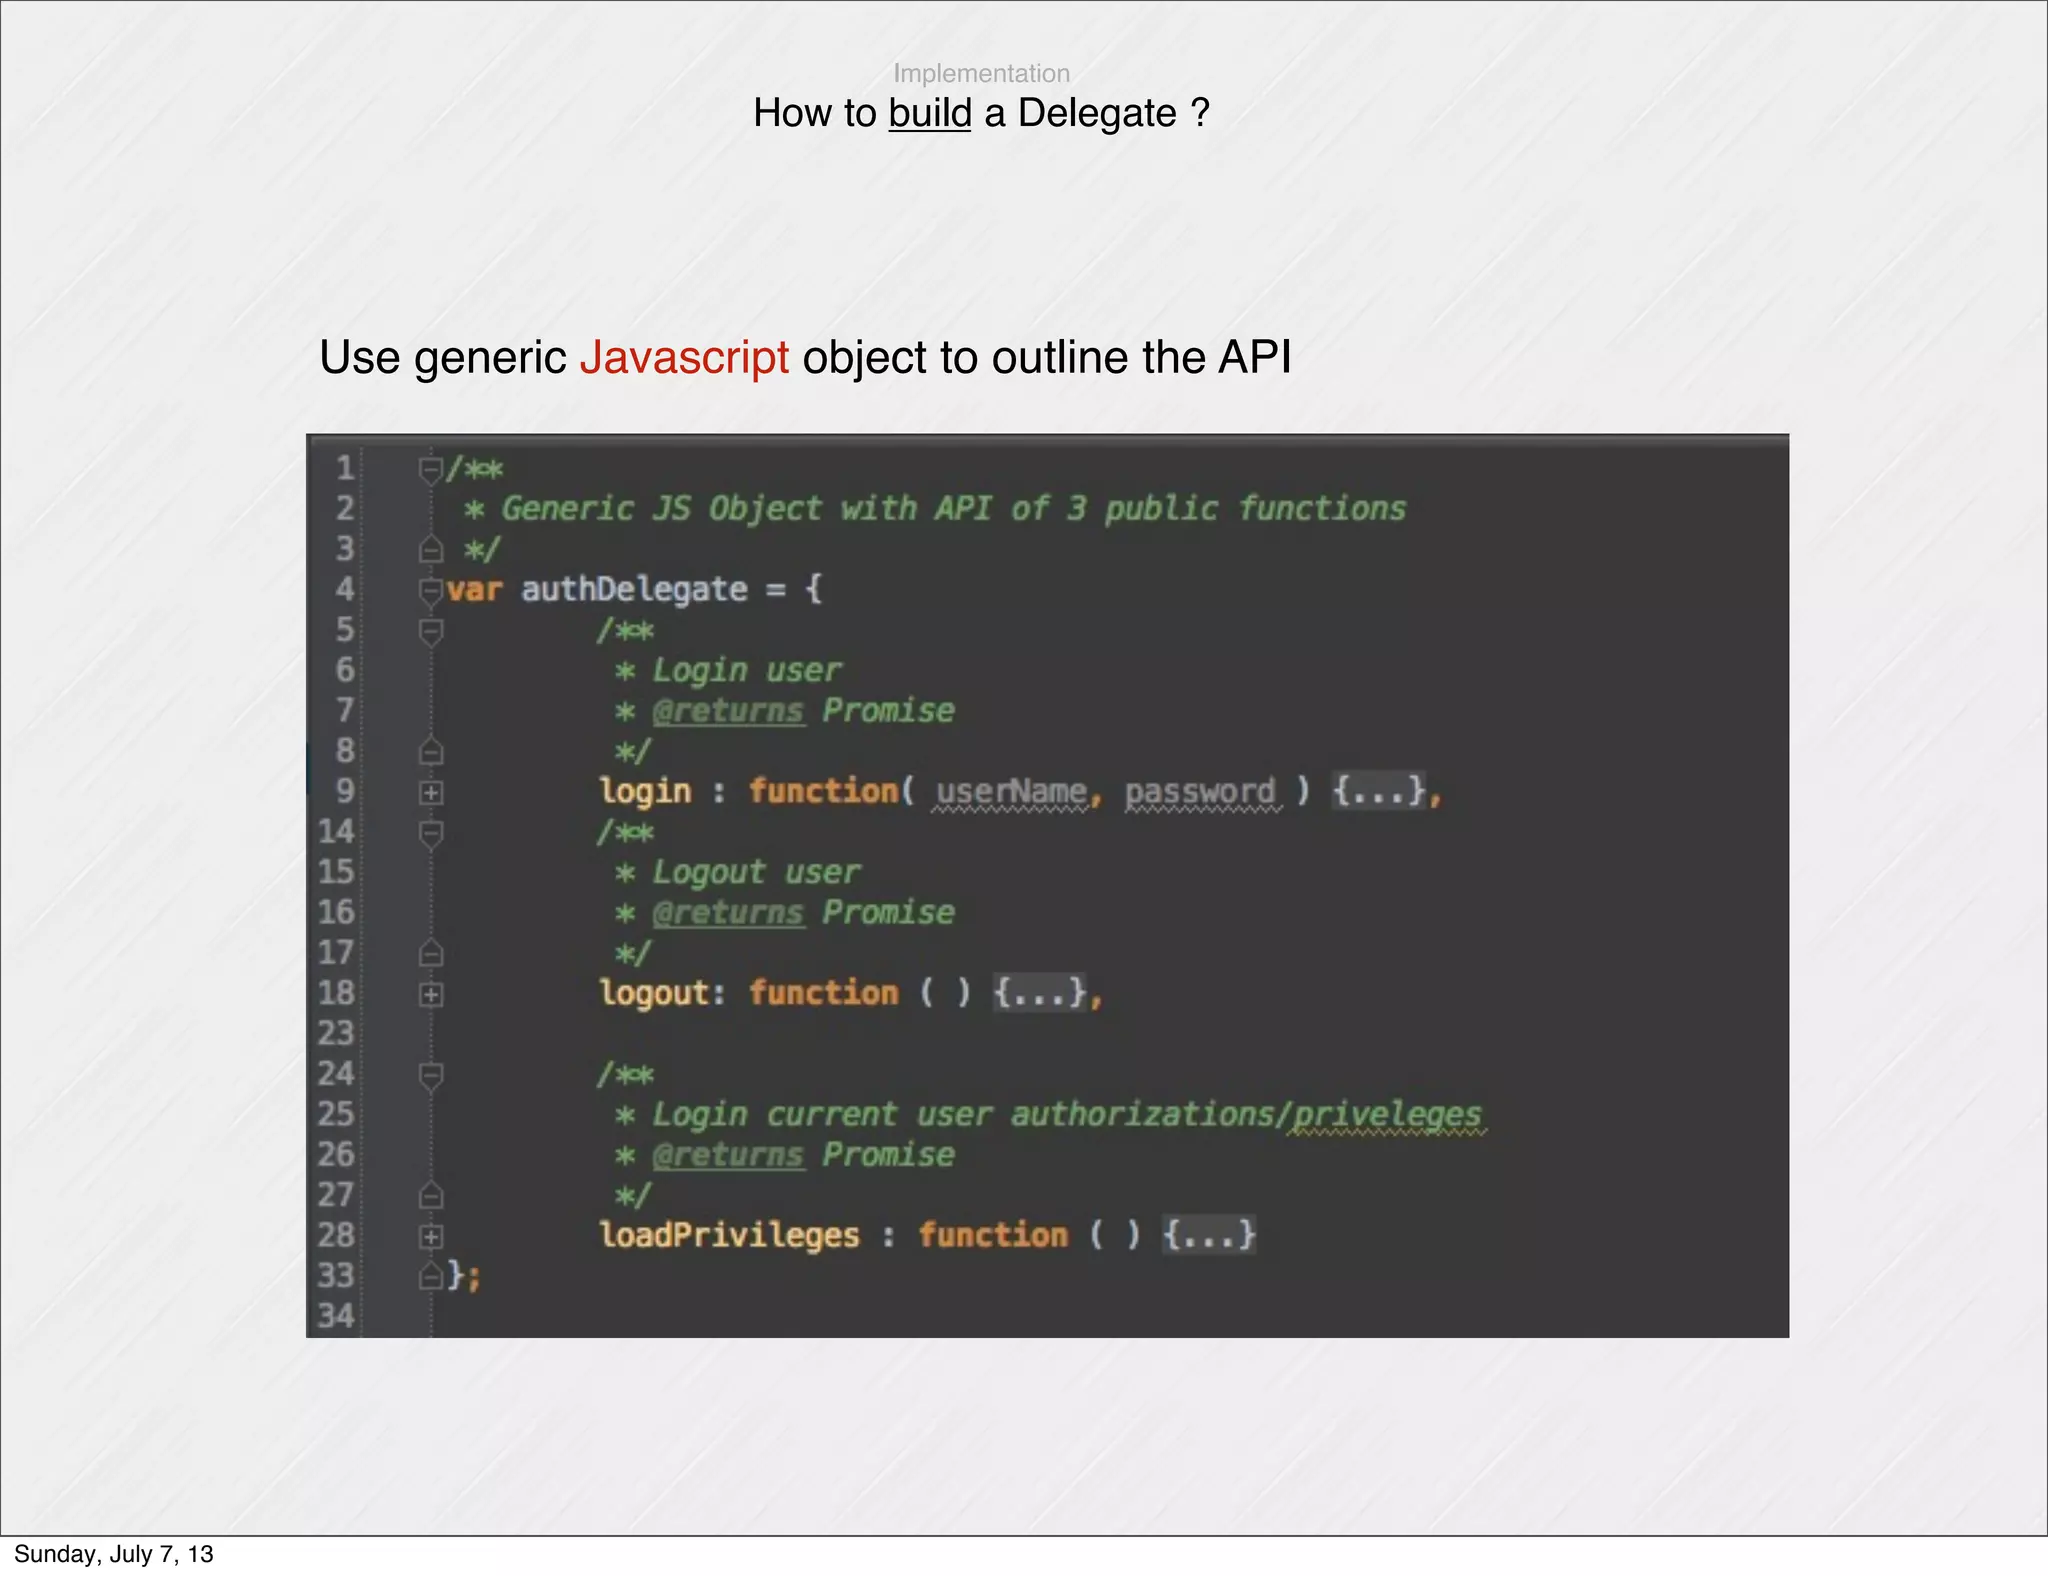Image resolution: width=2048 pixels, height=1576 pixels.
Task: Click line number 18 in the gutter
Action: 336,994
